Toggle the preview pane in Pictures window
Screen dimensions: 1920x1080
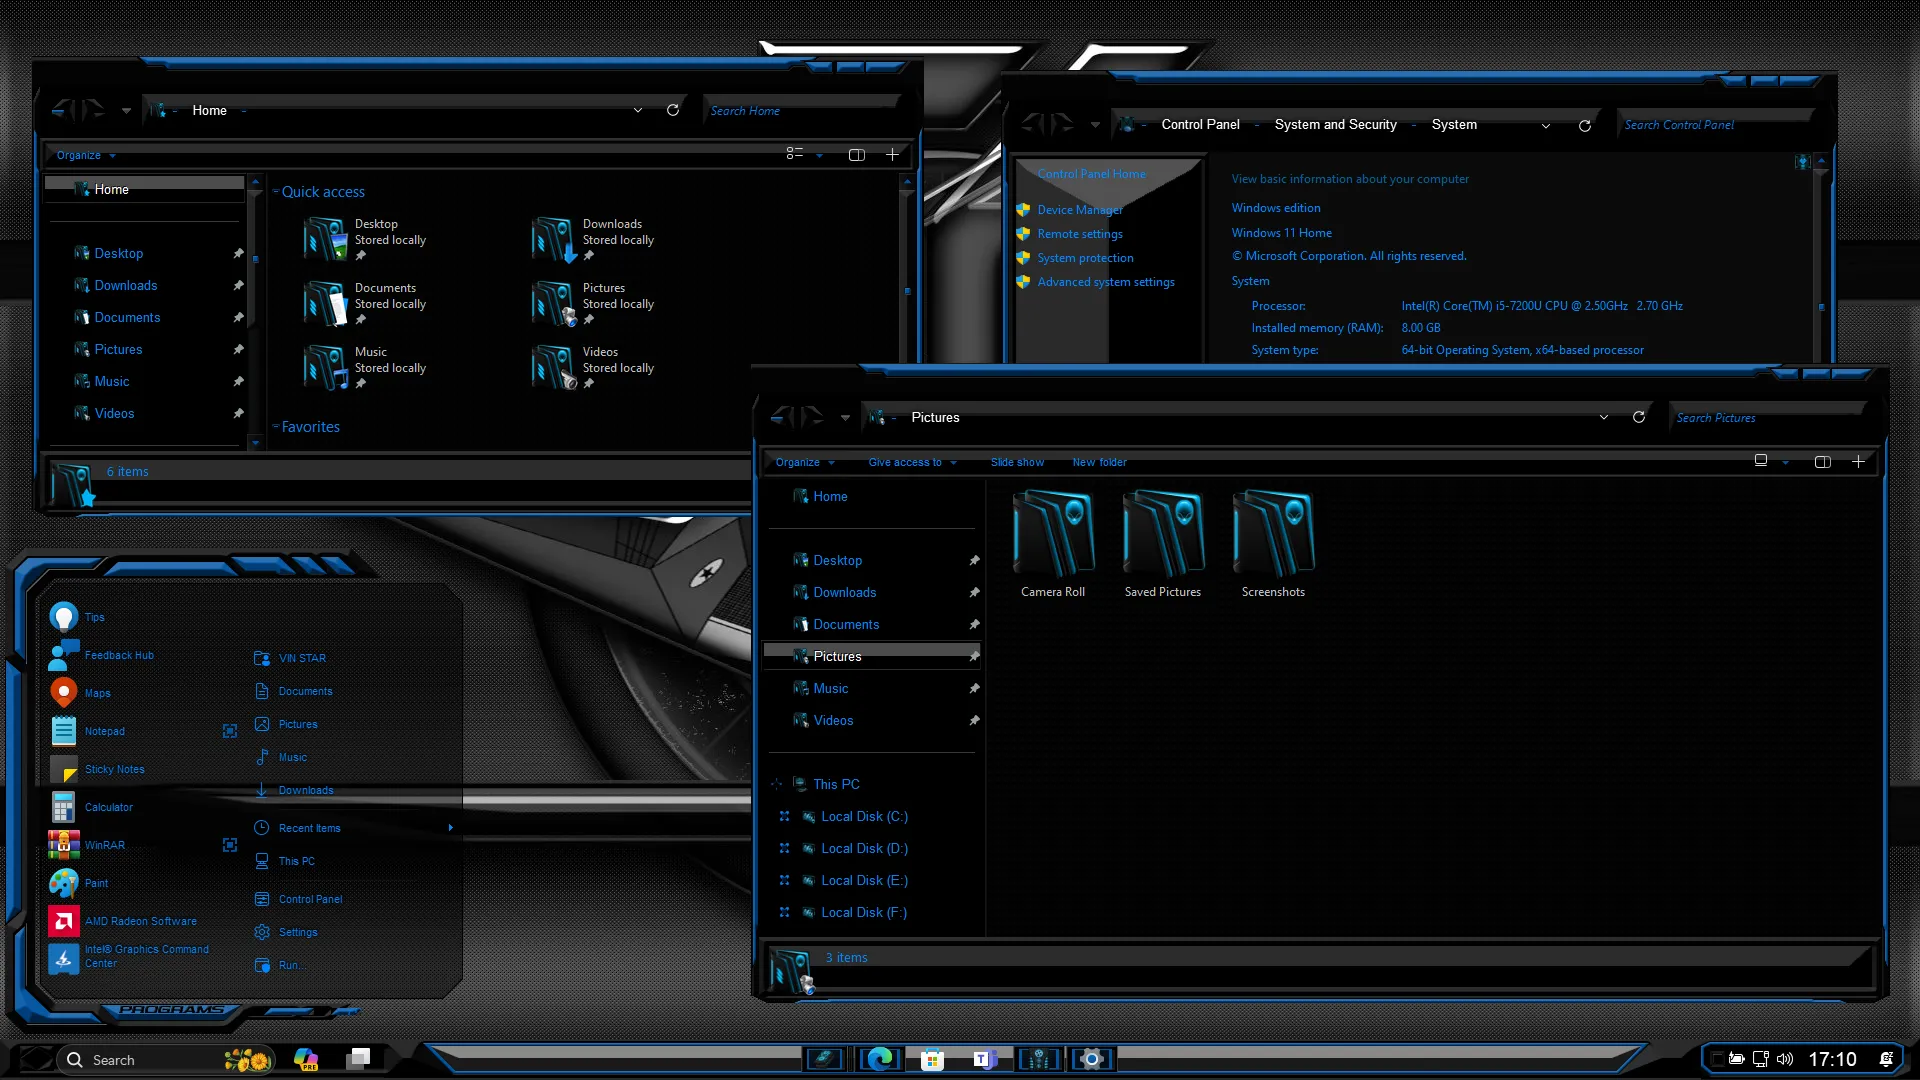(x=1822, y=461)
